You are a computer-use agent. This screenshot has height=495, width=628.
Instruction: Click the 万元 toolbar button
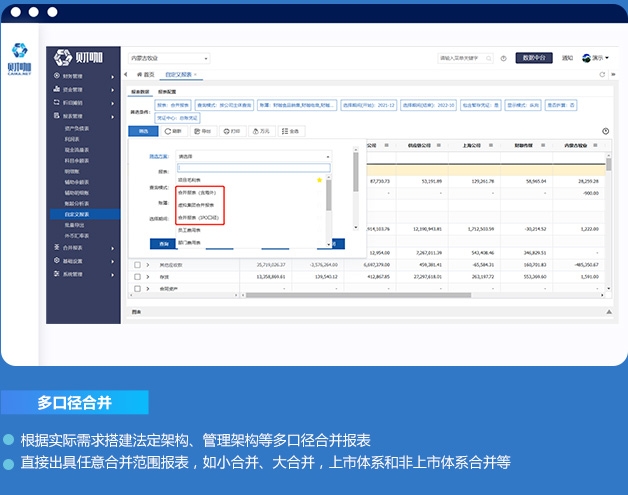tap(261, 131)
